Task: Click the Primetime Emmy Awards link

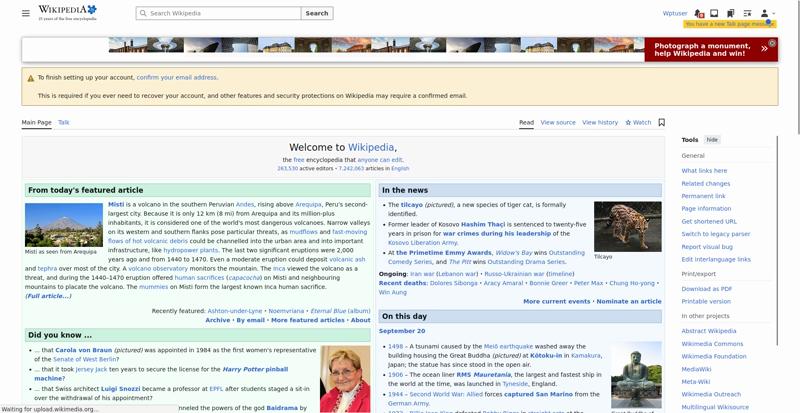Action: (x=444, y=253)
